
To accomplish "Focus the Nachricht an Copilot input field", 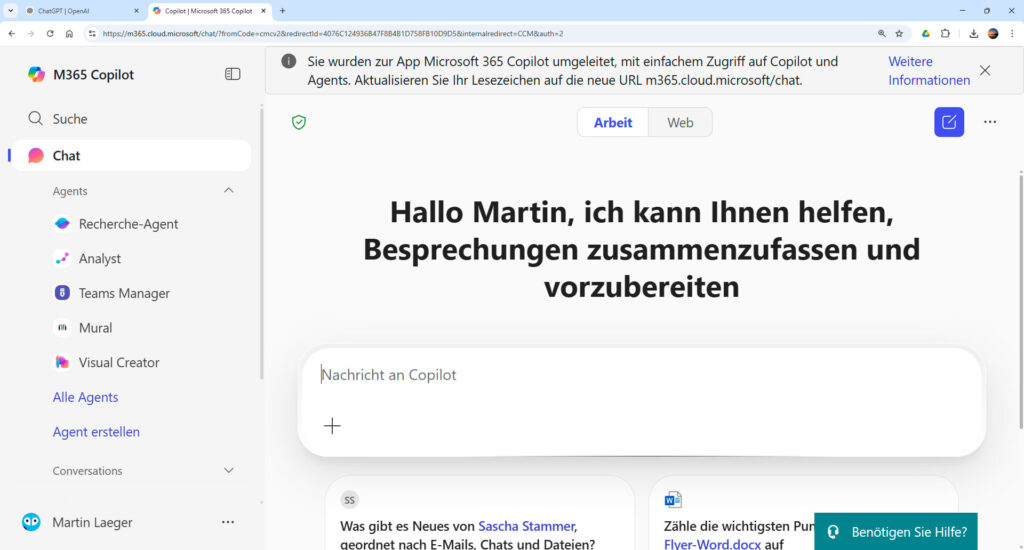I will pyautogui.click(x=641, y=375).
